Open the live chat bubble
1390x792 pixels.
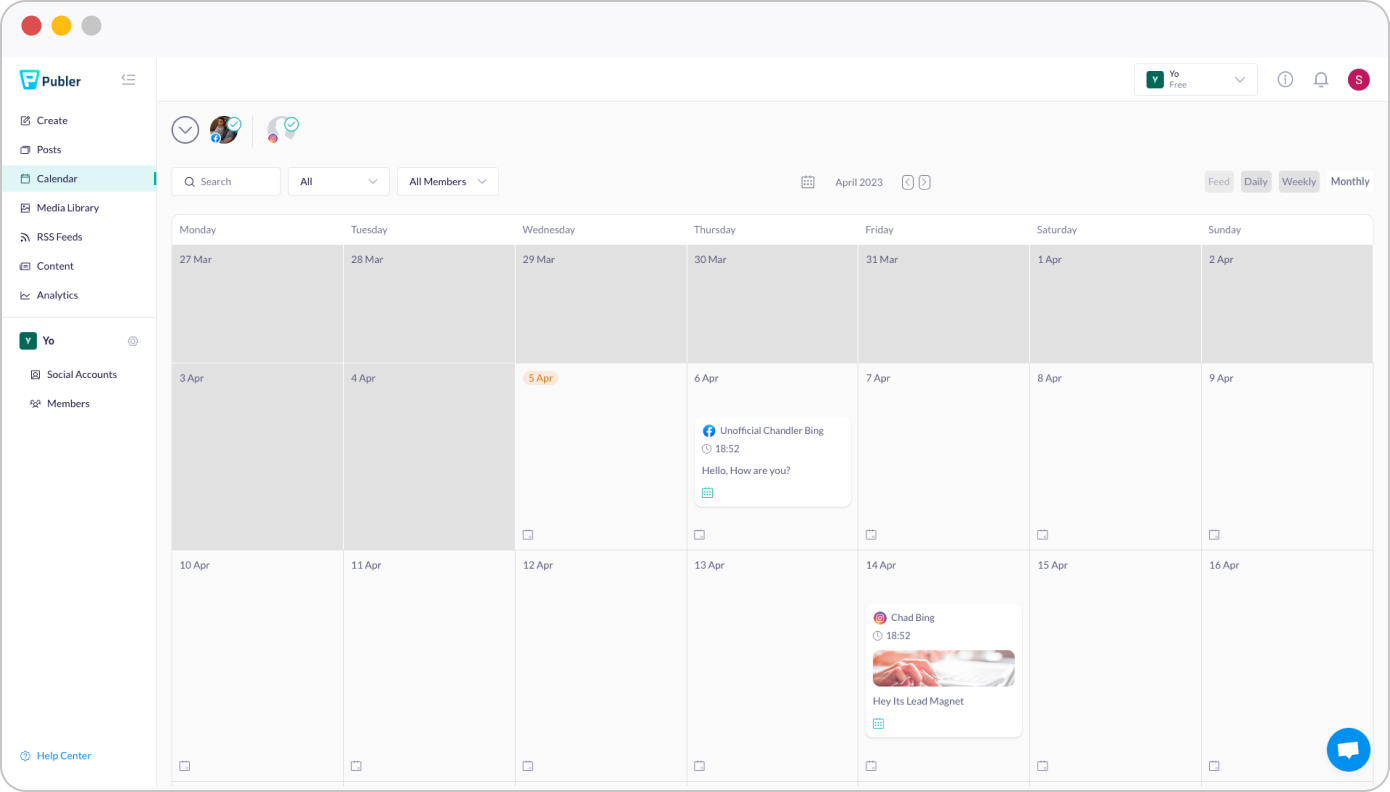(1348, 749)
